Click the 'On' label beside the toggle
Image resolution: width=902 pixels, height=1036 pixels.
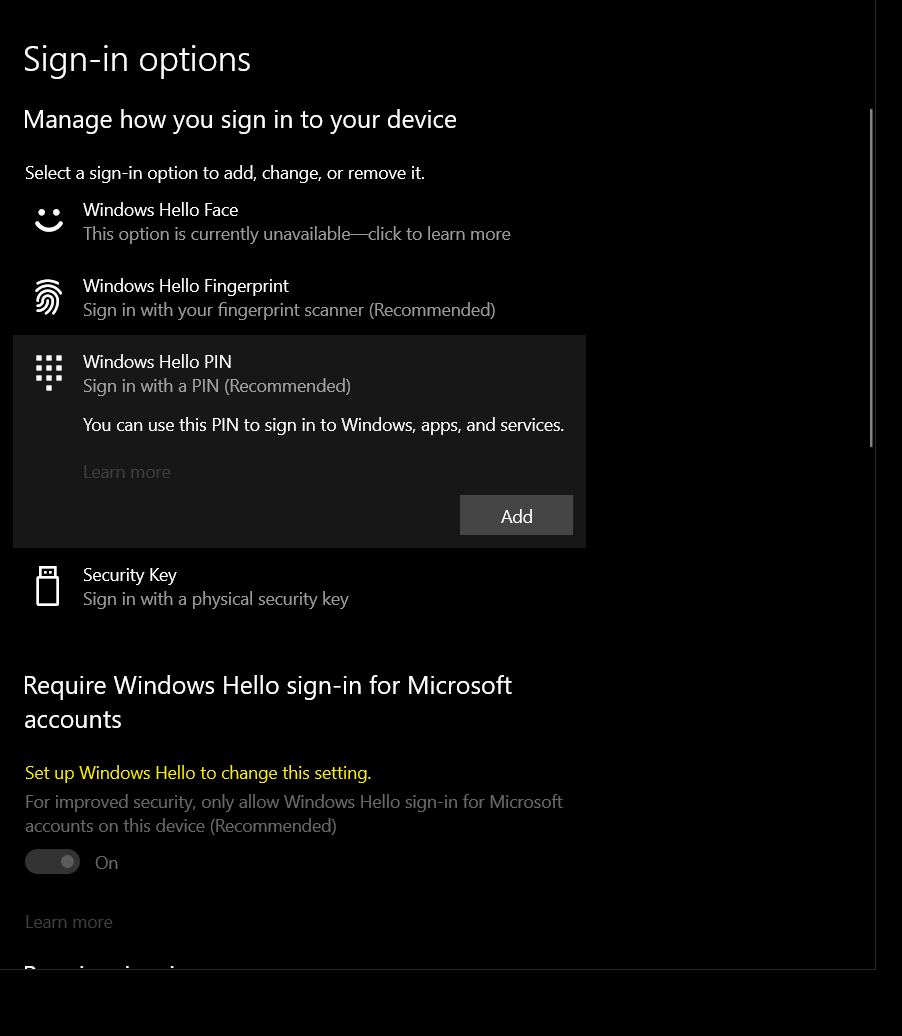tap(106, 863)
